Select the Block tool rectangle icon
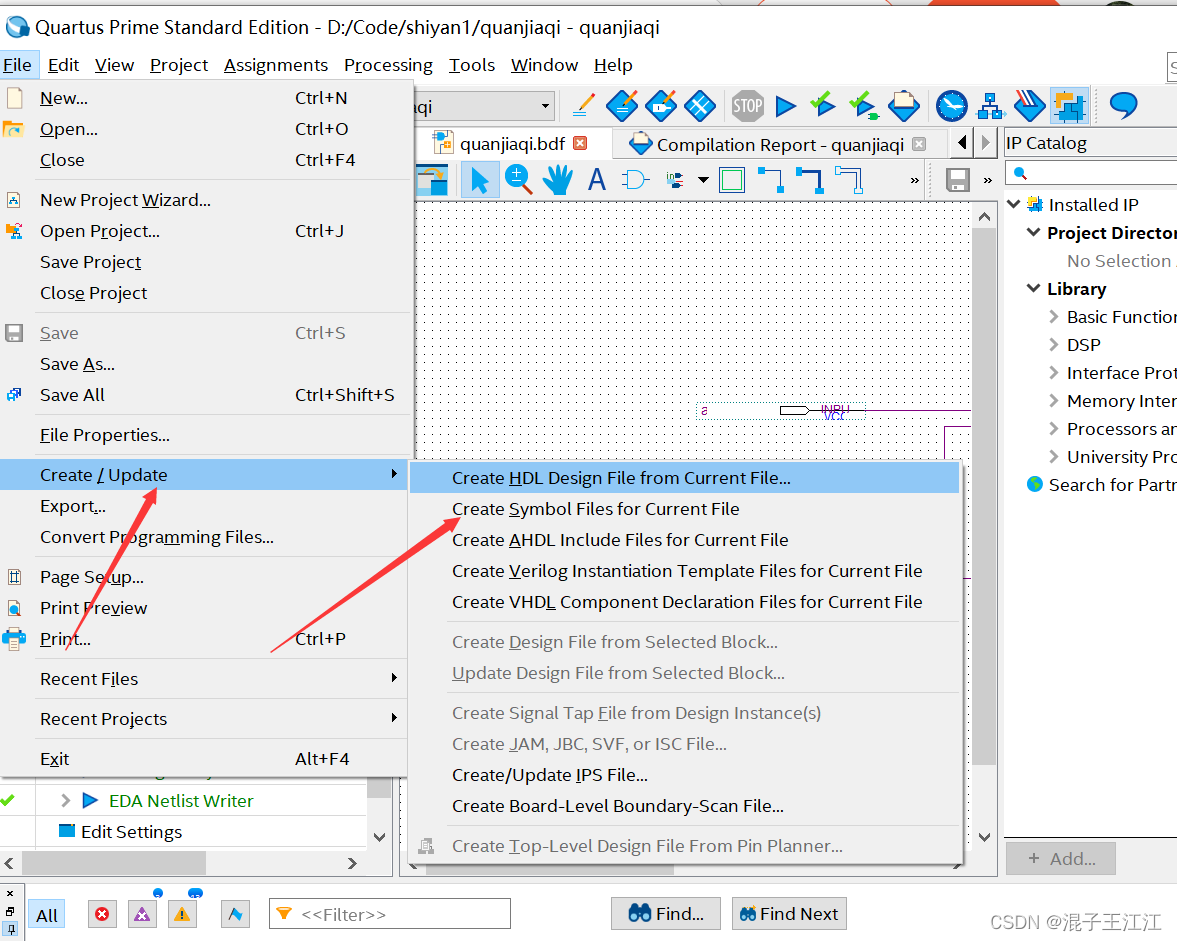This screenshot has height=941, width=1177. click(x=731, y=180)
